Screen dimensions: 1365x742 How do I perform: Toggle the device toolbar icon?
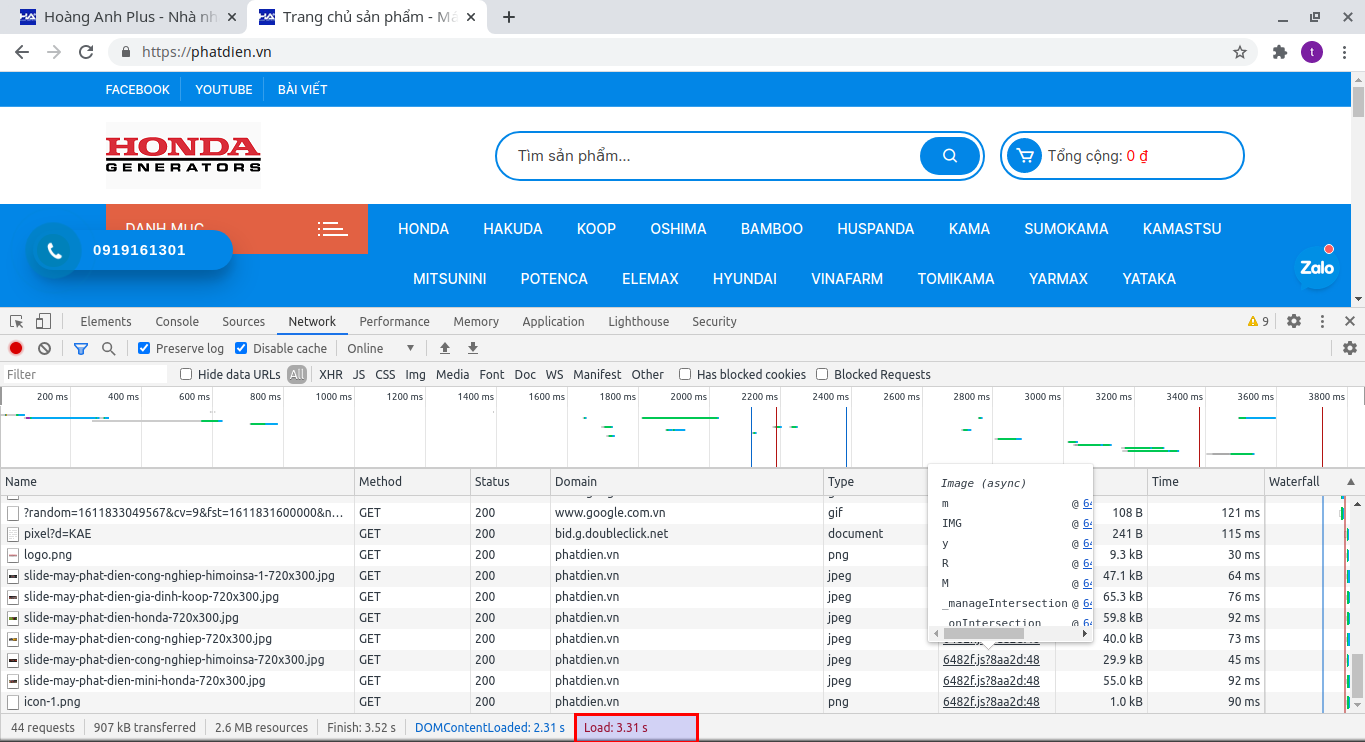(x=43, y=321)
